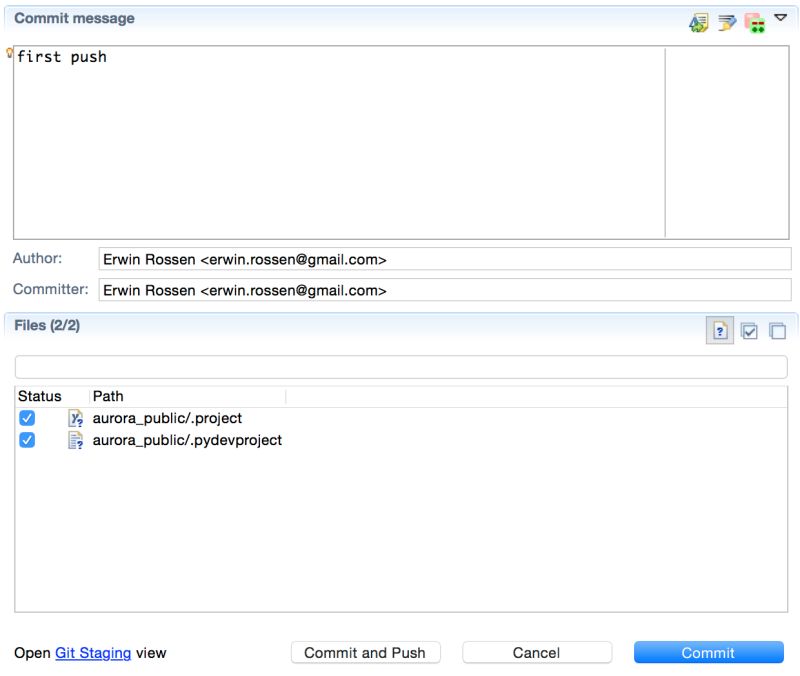Select the Committer input field

pos(442,290)
